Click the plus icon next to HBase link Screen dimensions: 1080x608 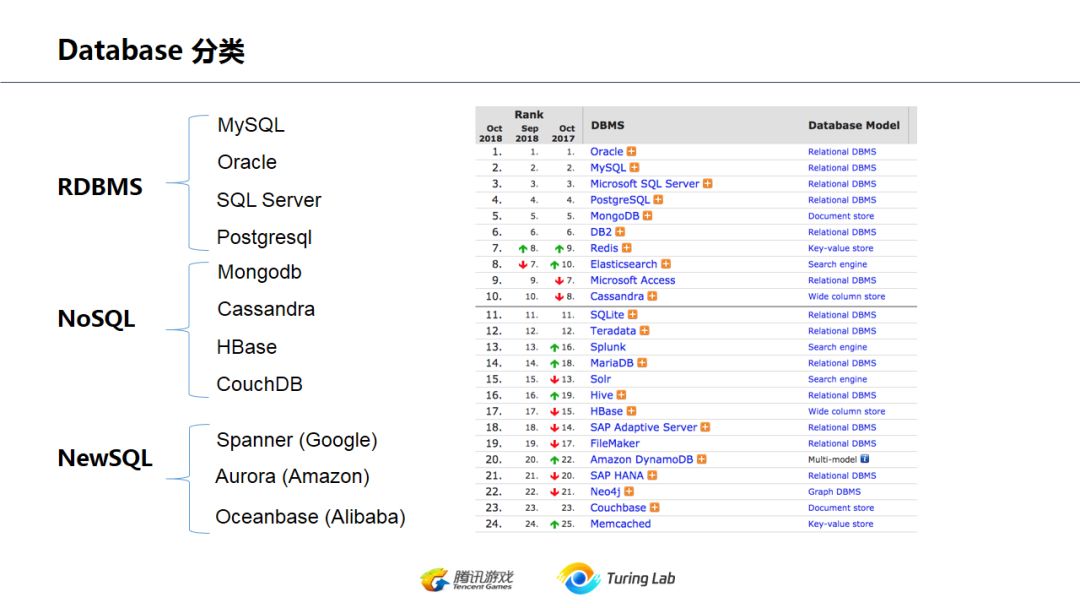[x=631, y=411]
